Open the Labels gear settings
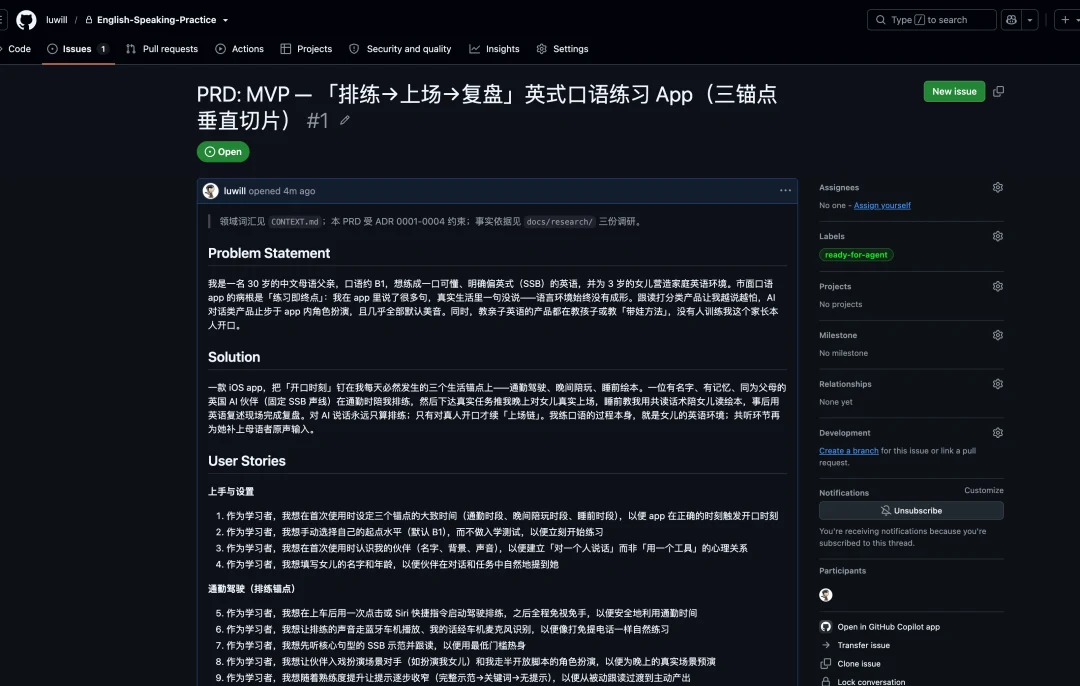This screenshot has width=1080, height=686. click(x=997, y=236)
